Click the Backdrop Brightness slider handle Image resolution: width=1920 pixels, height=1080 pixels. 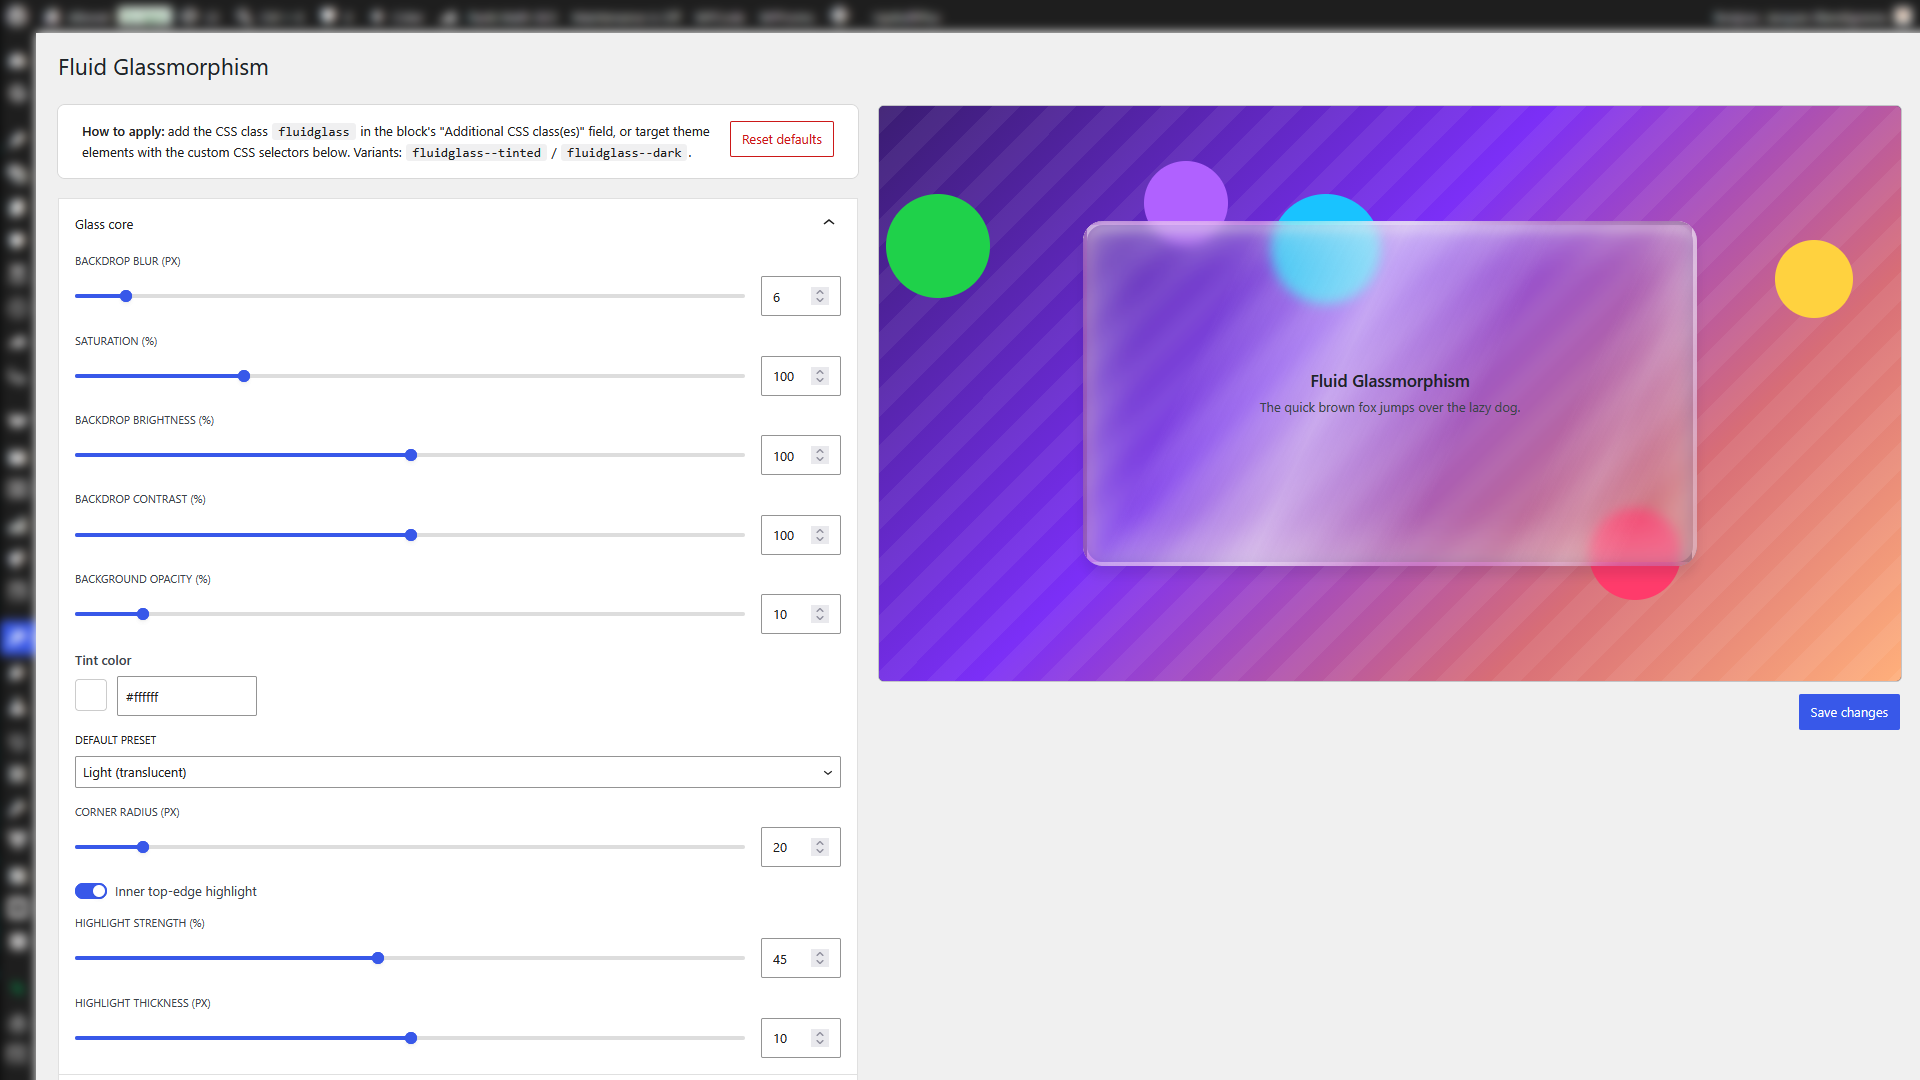pyautogui.click(x=411, y=455)
